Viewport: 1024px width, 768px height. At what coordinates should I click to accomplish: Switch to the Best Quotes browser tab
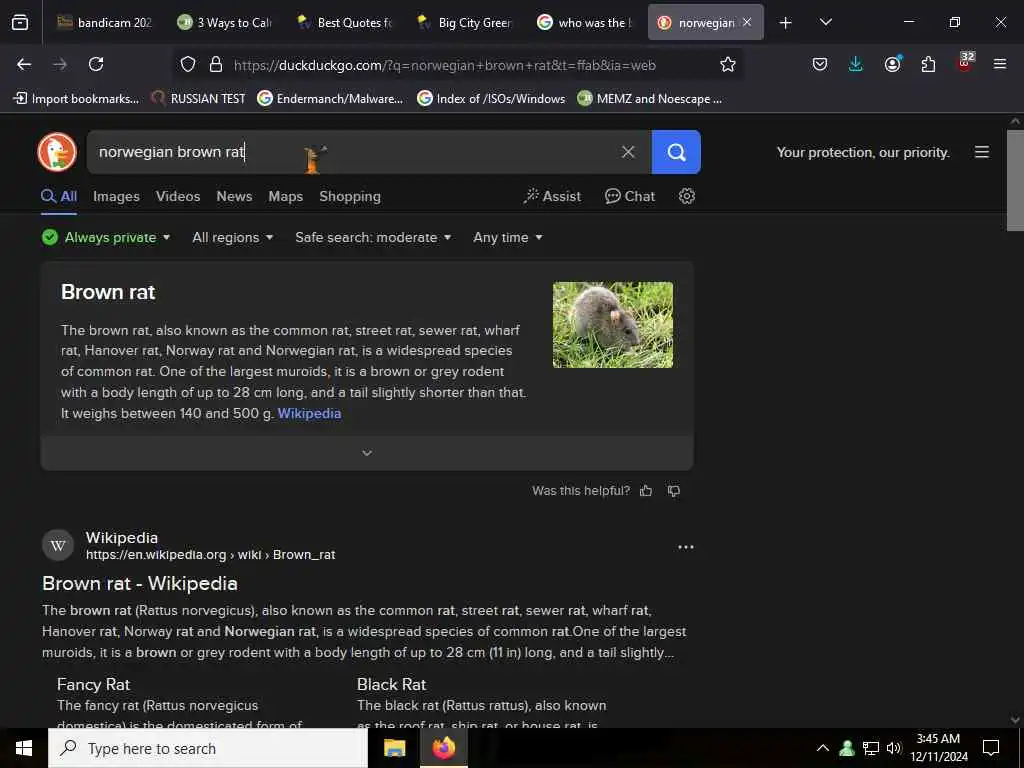tap(344, 23)
